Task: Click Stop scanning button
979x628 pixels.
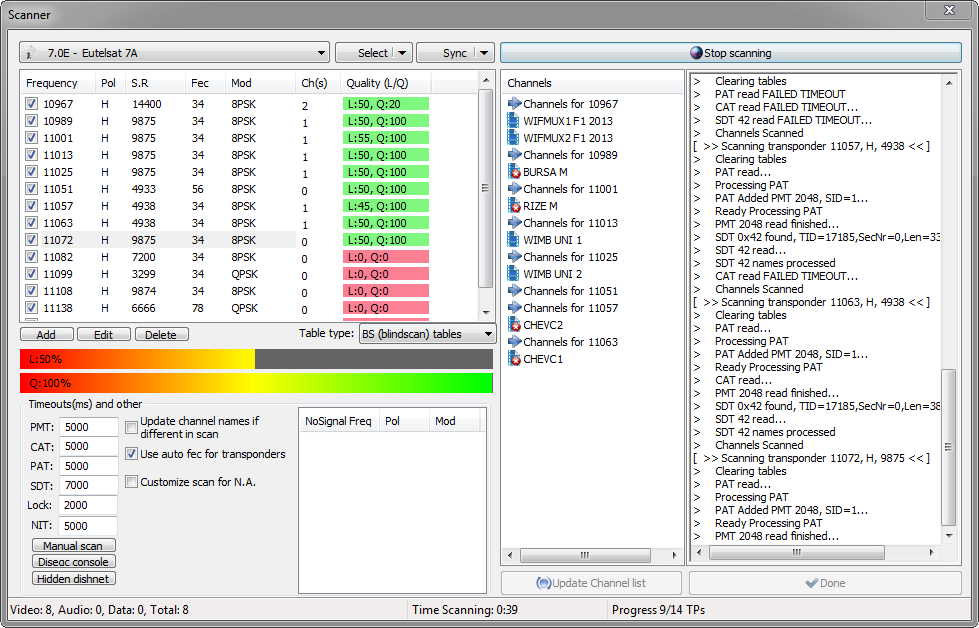Action: point(731,53)
